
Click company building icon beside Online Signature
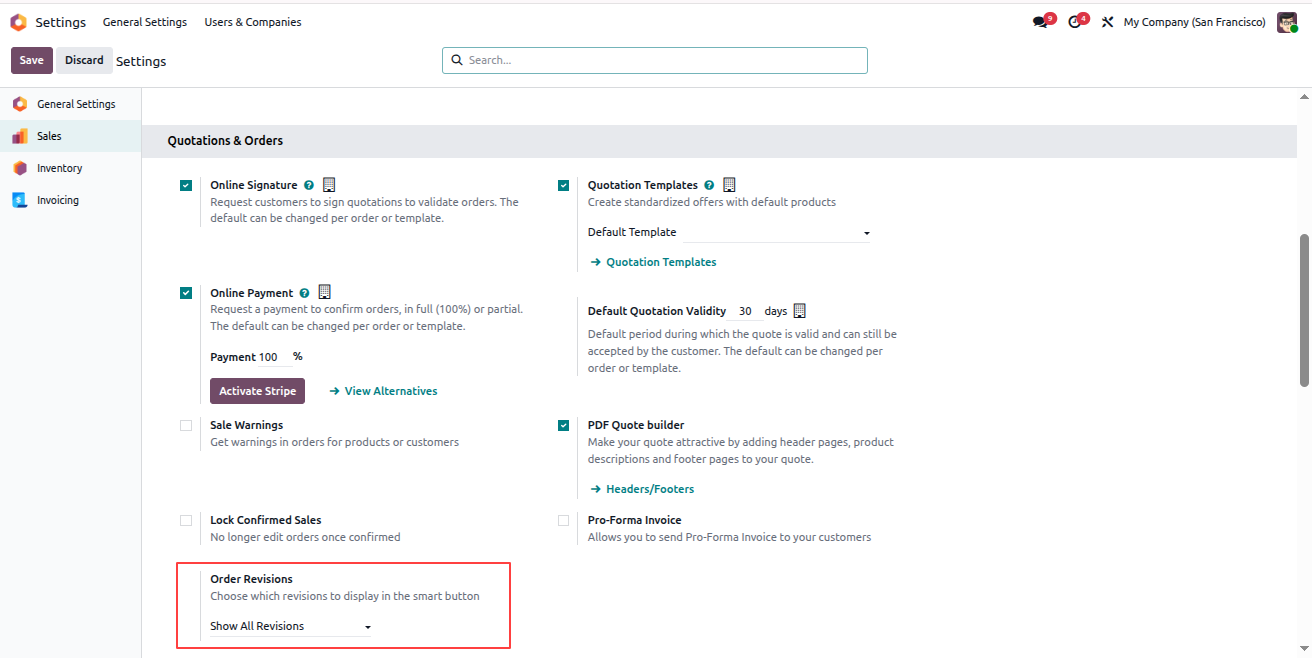coord(329,184)
